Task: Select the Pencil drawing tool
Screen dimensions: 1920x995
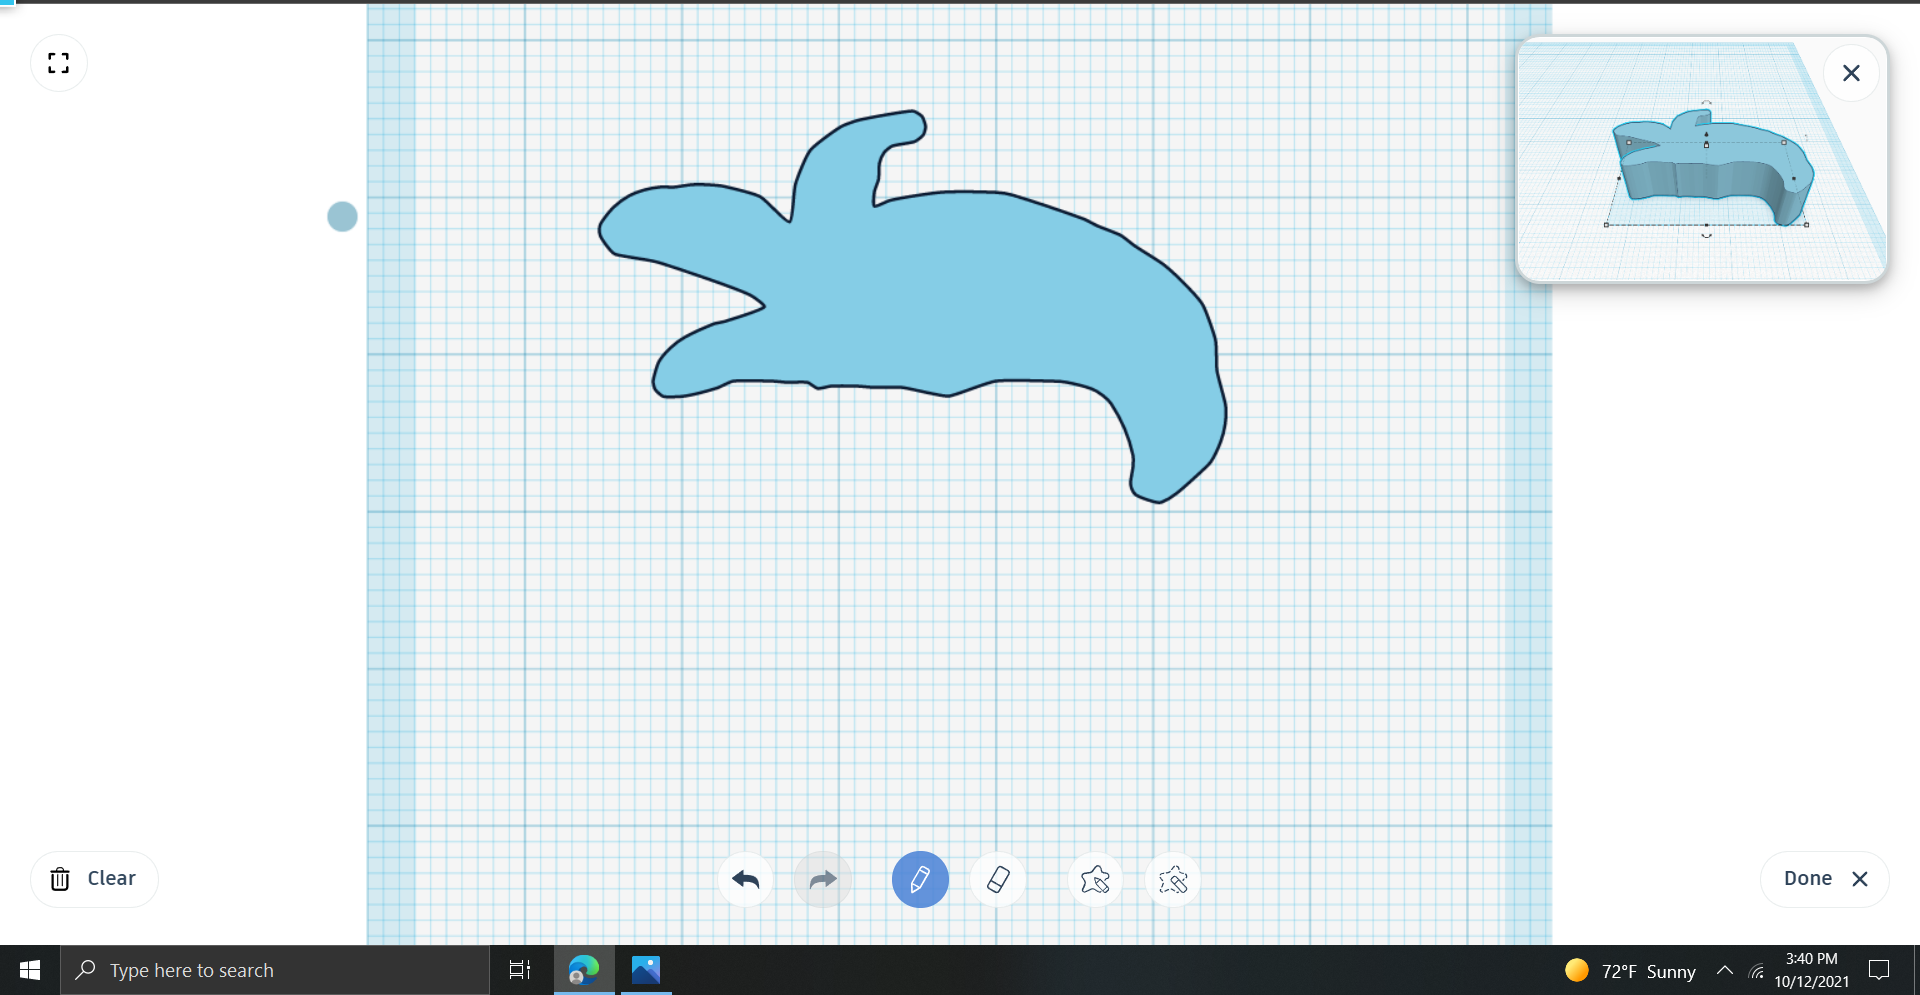Action: point(919,879)
